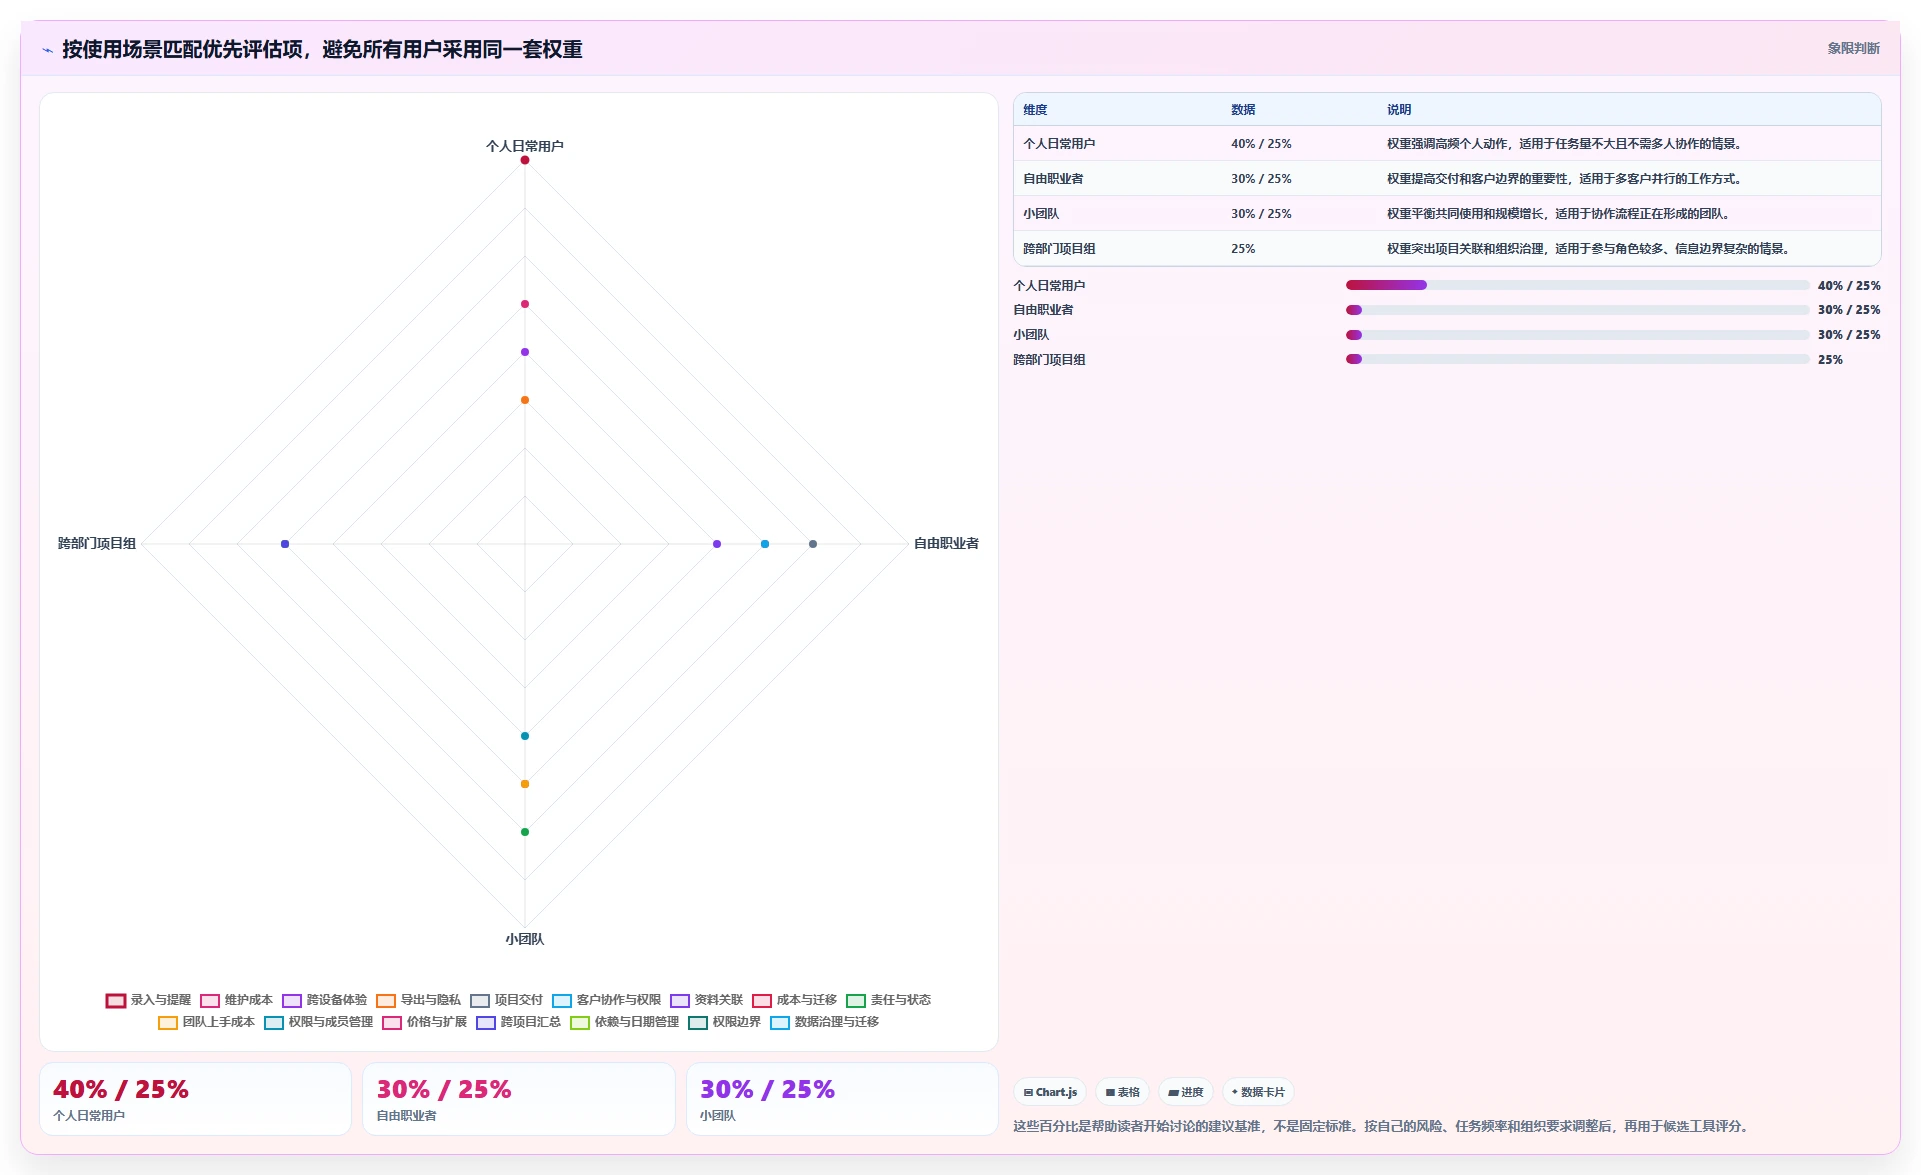The image size is (1921, 1175).
Task: Click the green point on the 小团队 axis
Action: (524, 832)
